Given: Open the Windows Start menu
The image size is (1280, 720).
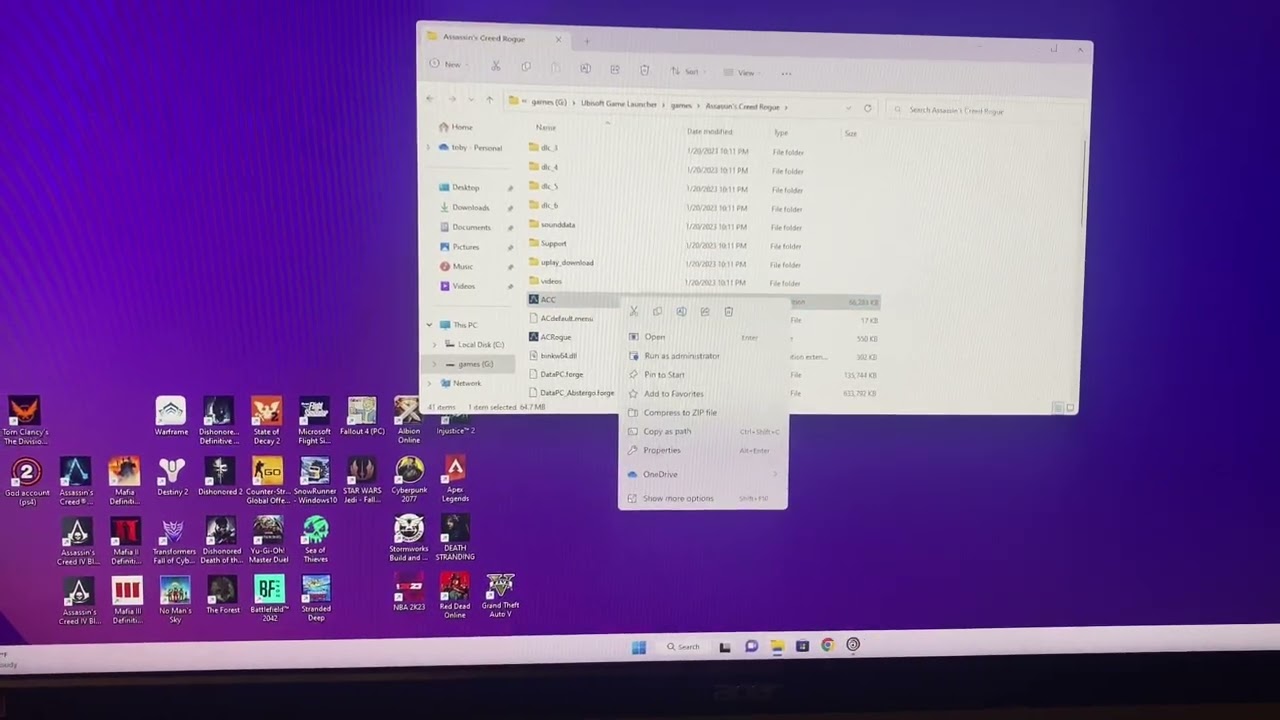Looking at the screenshot, I should tap(639, 647).
